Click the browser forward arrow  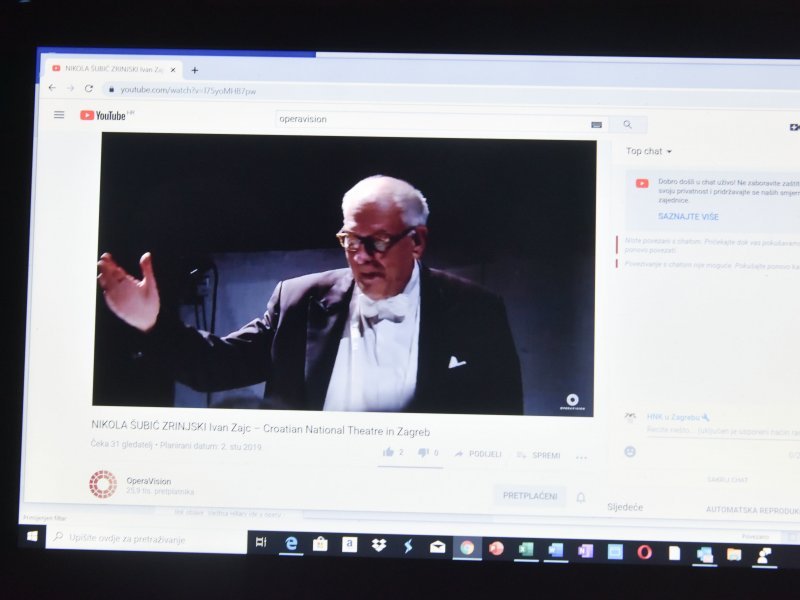(x=70, y=88)
